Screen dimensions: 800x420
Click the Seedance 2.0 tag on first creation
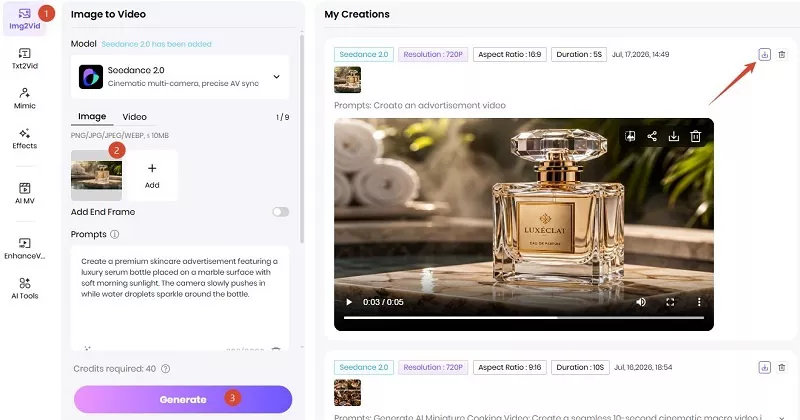pos(364,54)
